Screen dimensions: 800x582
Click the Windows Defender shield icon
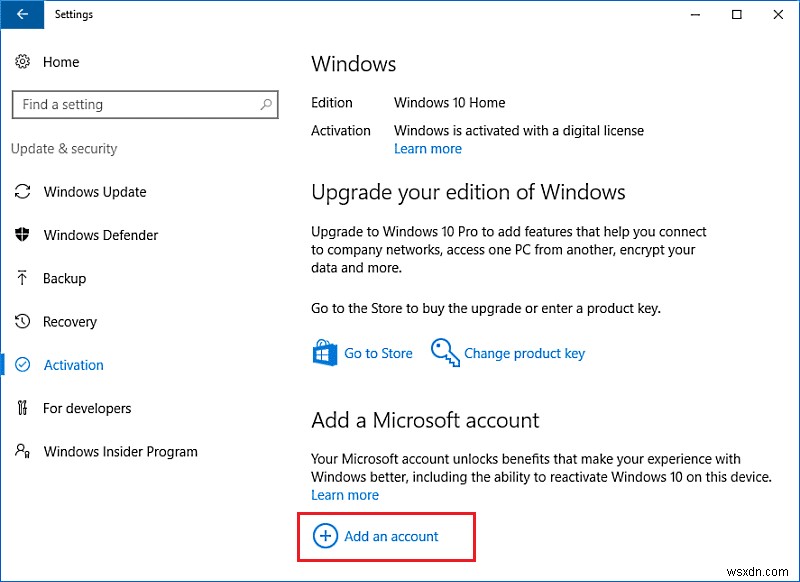pos(22,235)
